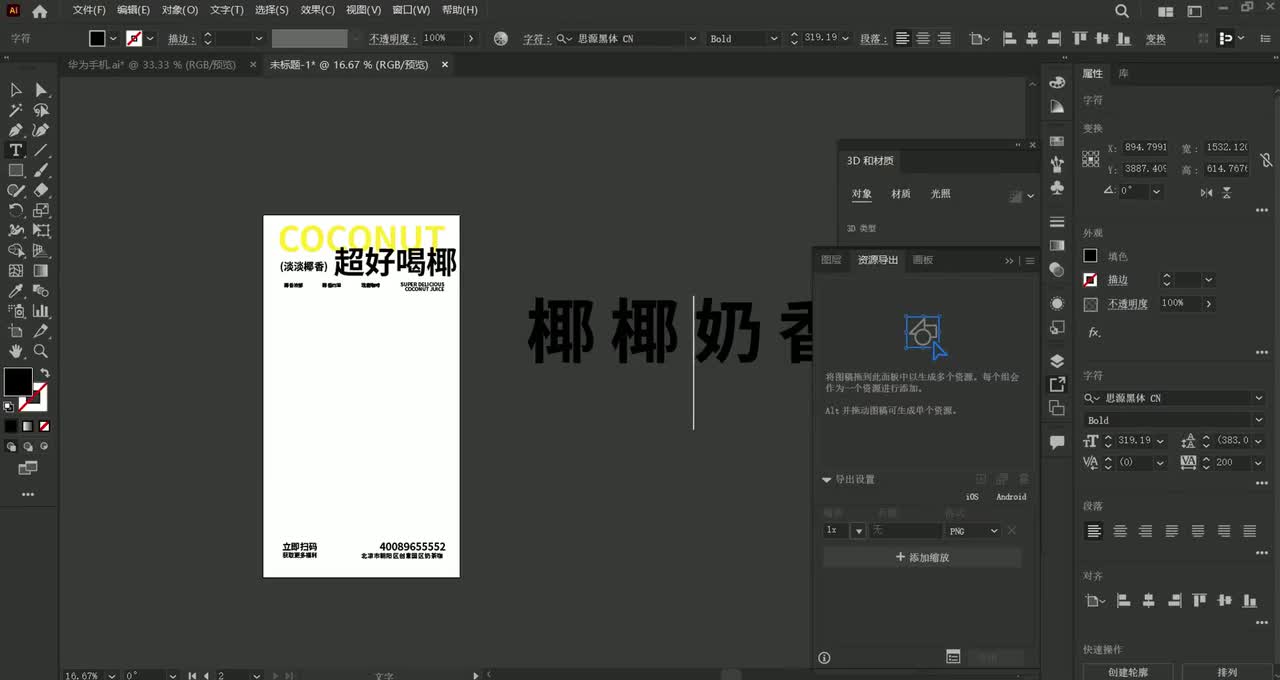Click the Home icon
The image size is (1280, 680).
[39, 11]
